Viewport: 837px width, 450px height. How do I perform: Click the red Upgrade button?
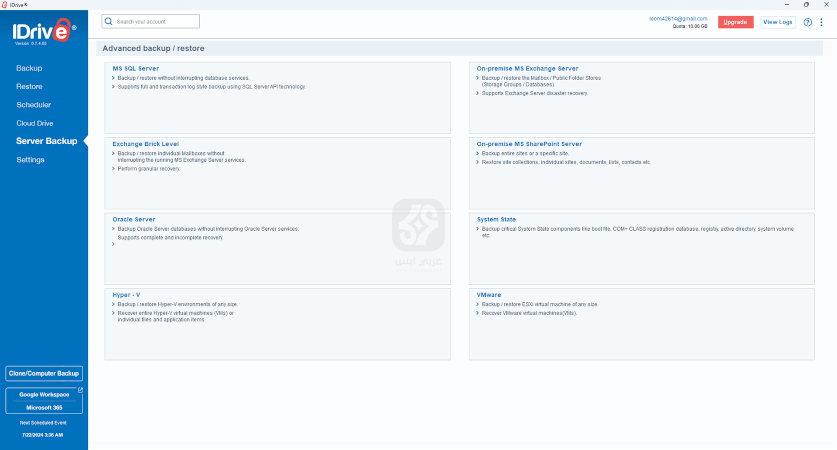735,22
